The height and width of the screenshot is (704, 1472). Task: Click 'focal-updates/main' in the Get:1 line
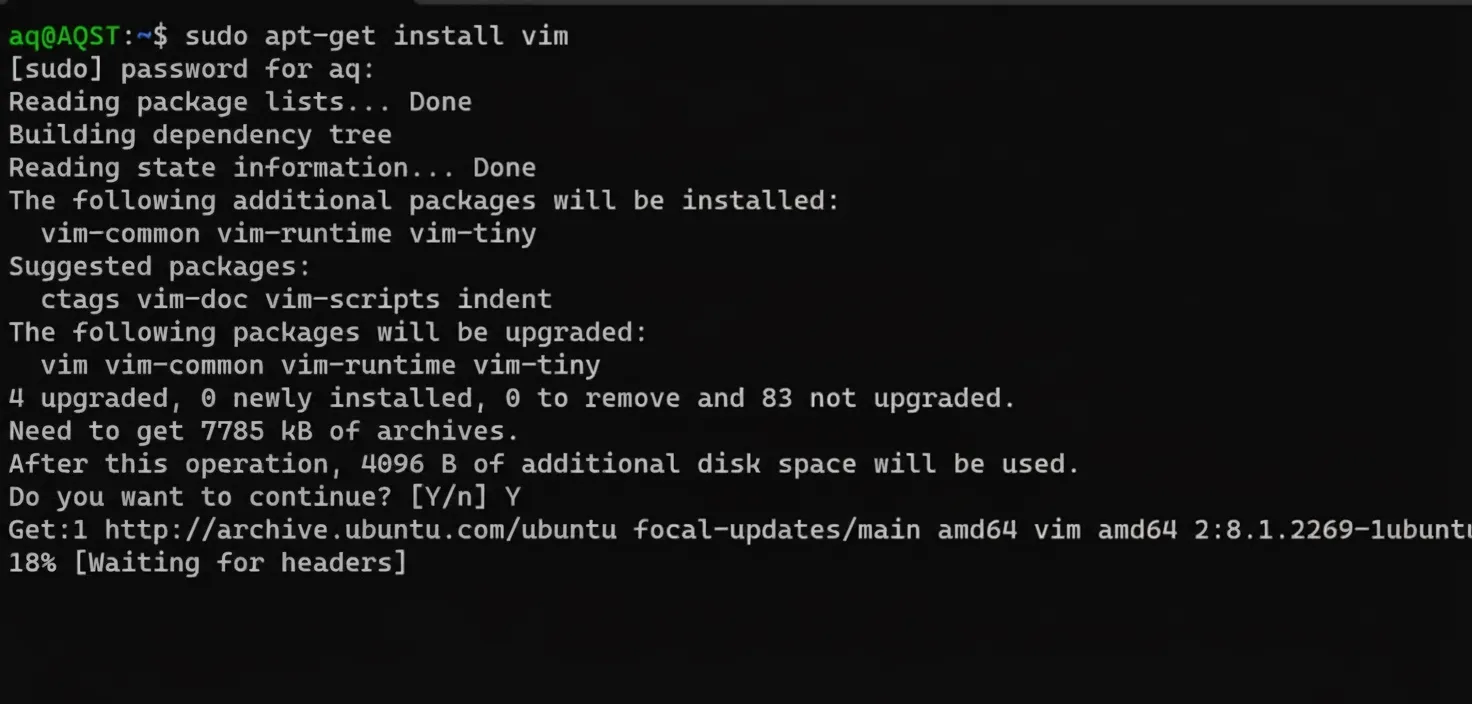tap(777, 529)
